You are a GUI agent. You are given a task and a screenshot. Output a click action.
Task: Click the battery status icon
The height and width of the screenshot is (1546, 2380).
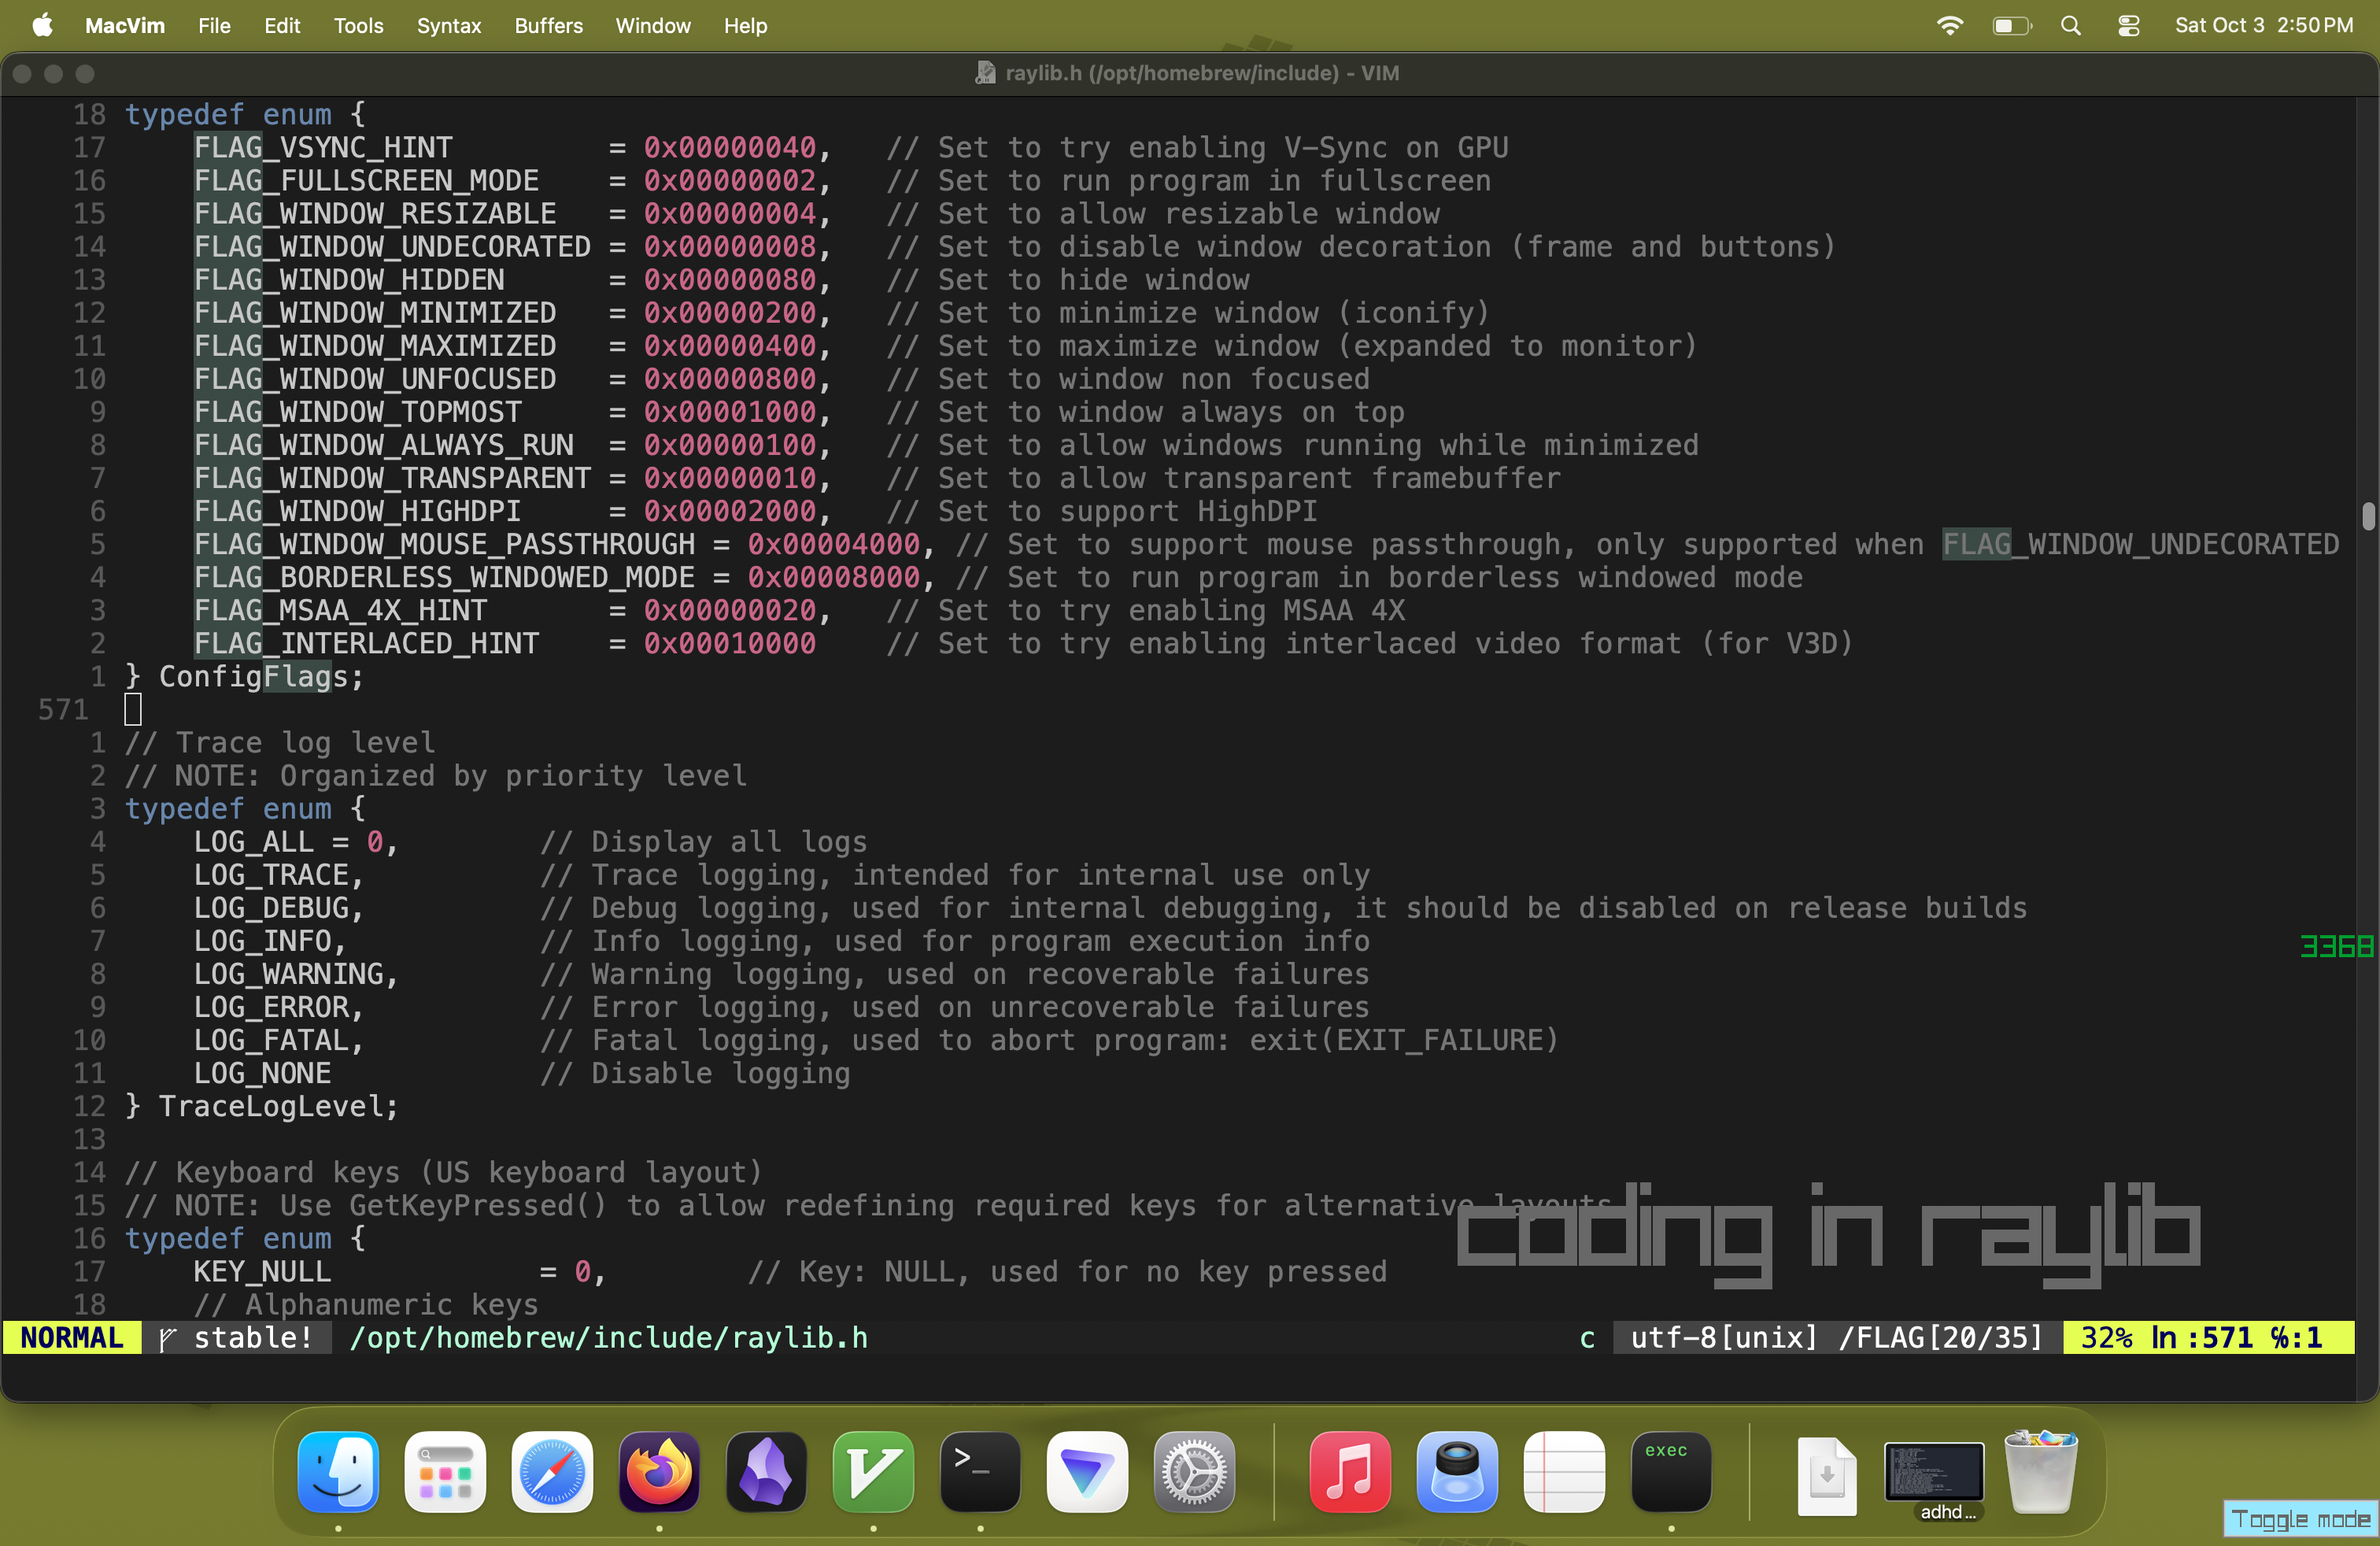tap(2012, 25)
